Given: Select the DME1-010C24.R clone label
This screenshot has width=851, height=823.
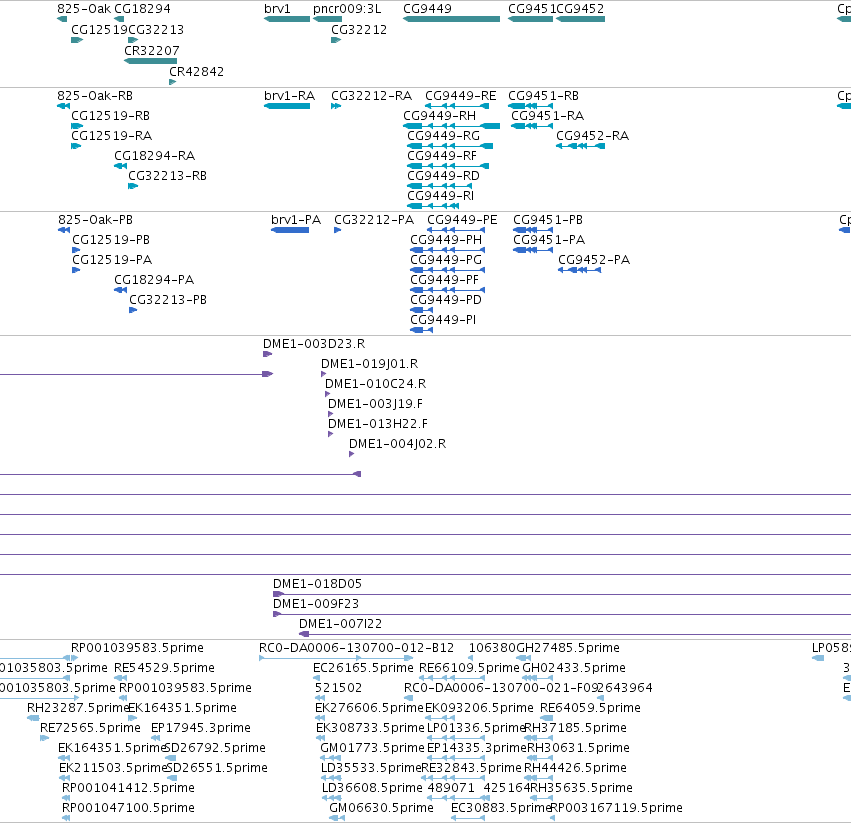Looking at the screenshot, I should pos(375,384).
